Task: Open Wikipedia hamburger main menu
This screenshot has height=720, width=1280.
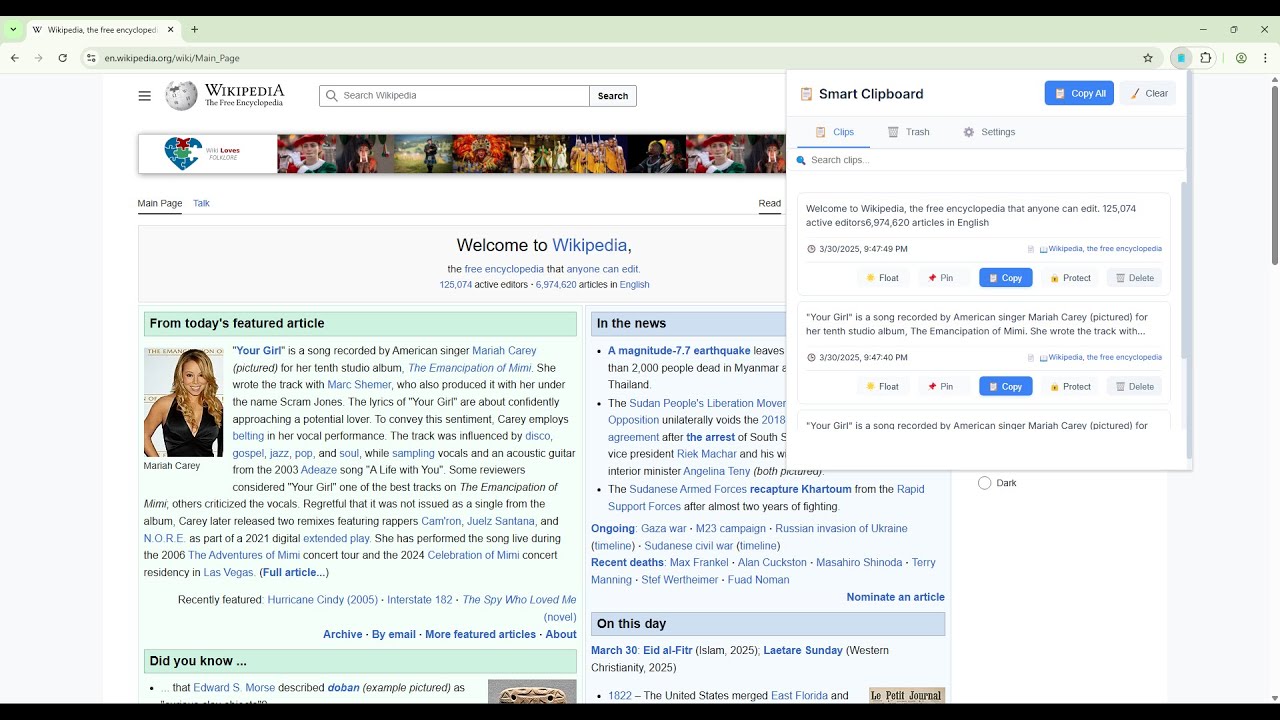Action: [145, 96]
